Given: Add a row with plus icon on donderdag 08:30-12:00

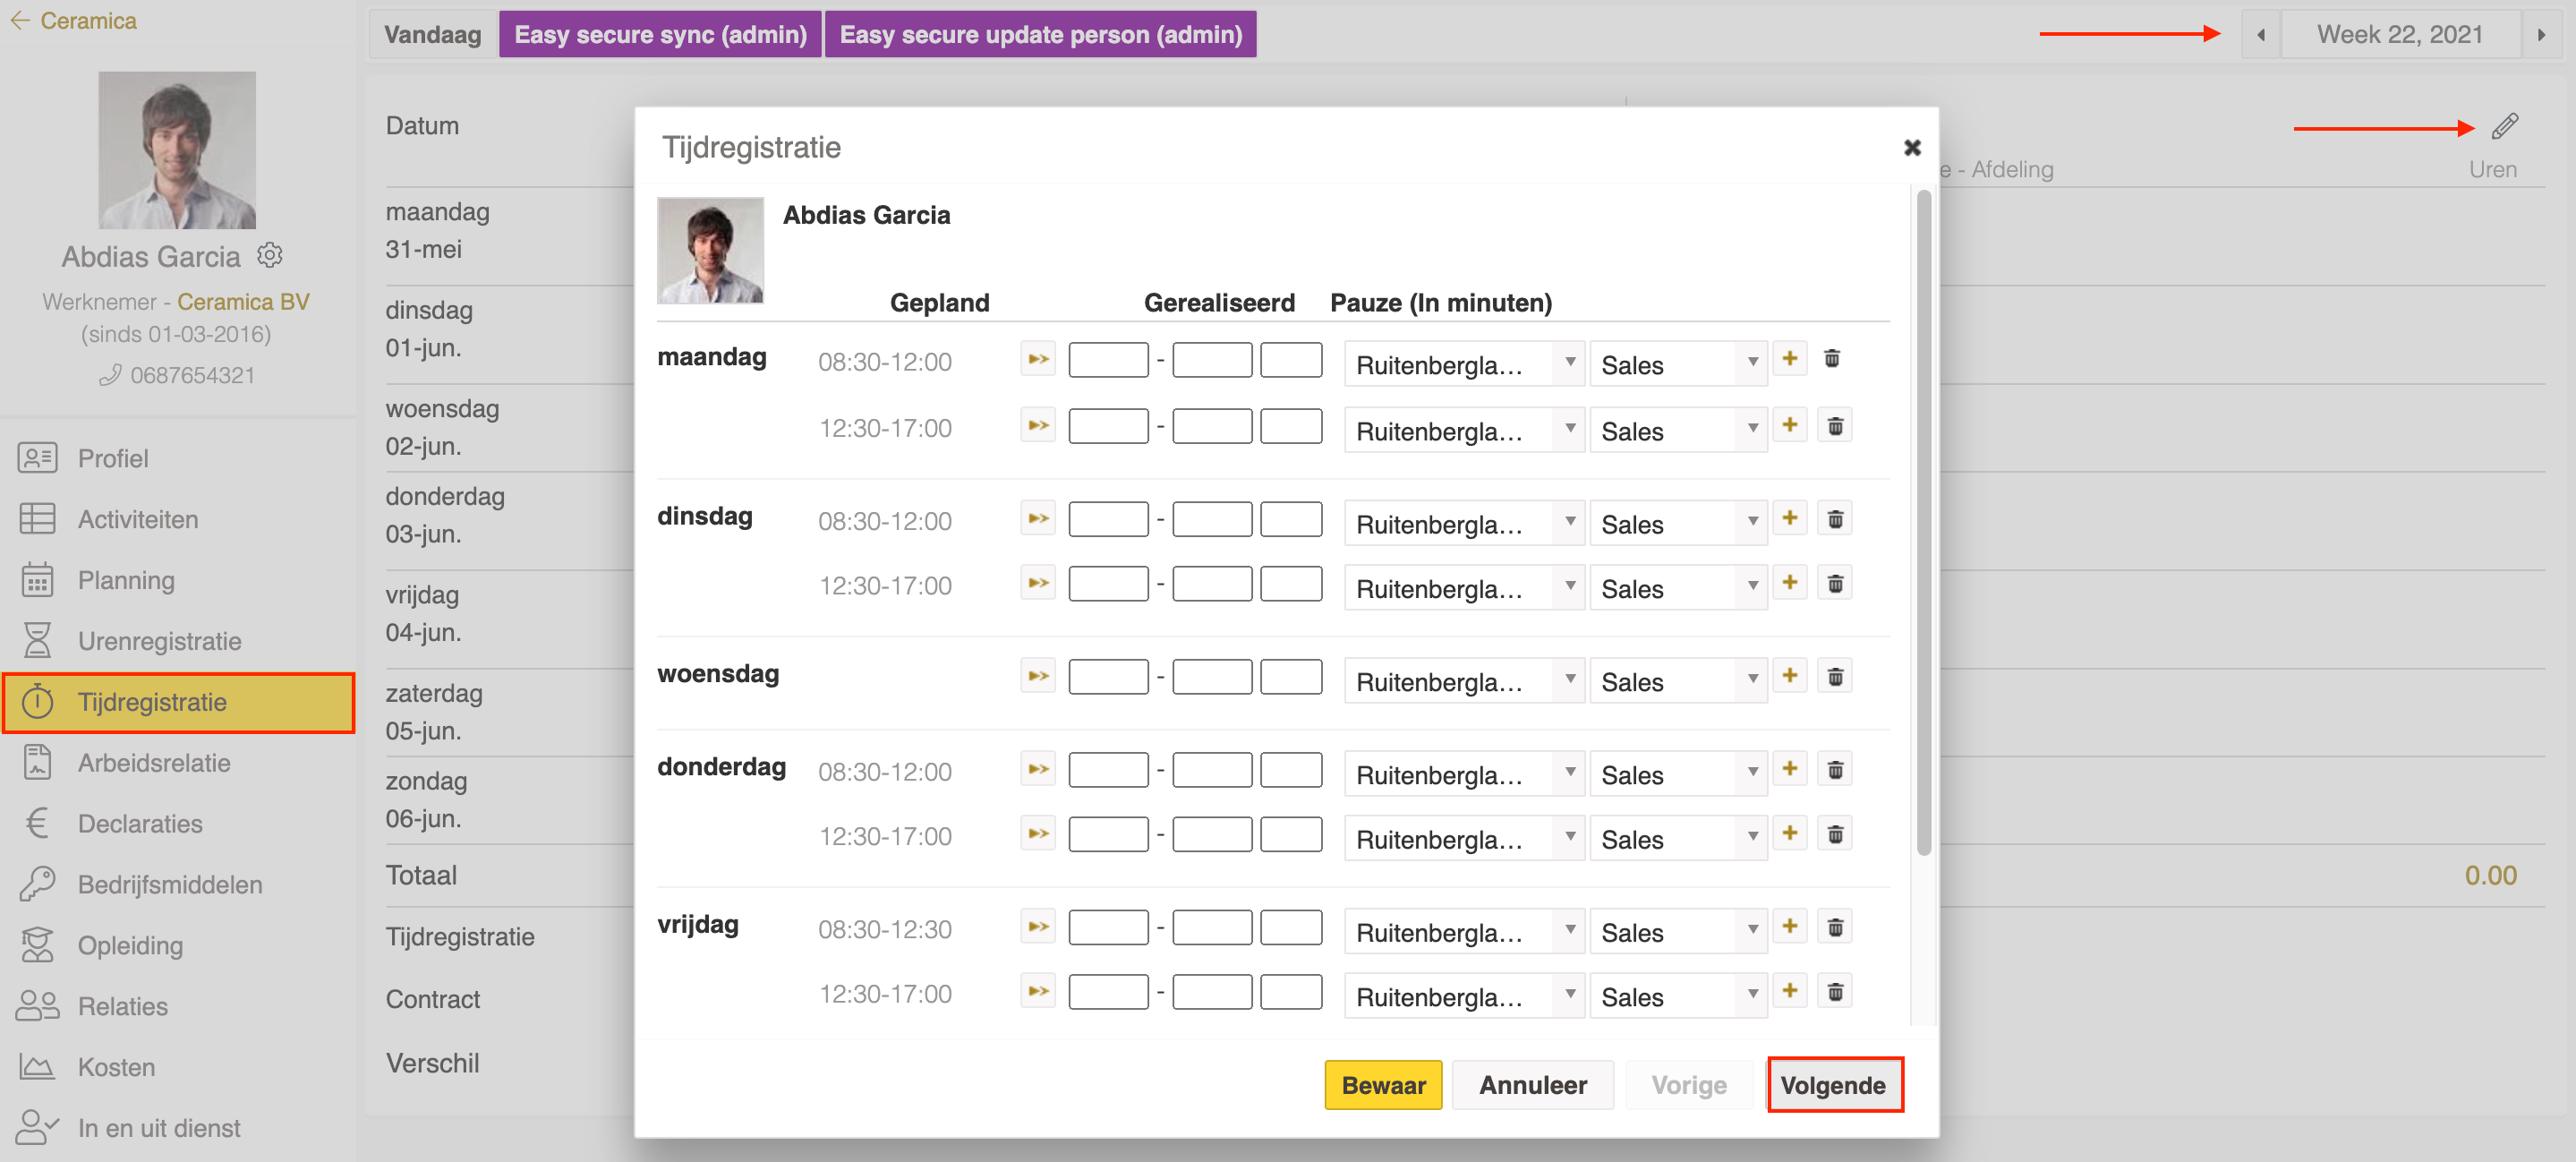Looking at the screenshot, I should [1790, 769].
